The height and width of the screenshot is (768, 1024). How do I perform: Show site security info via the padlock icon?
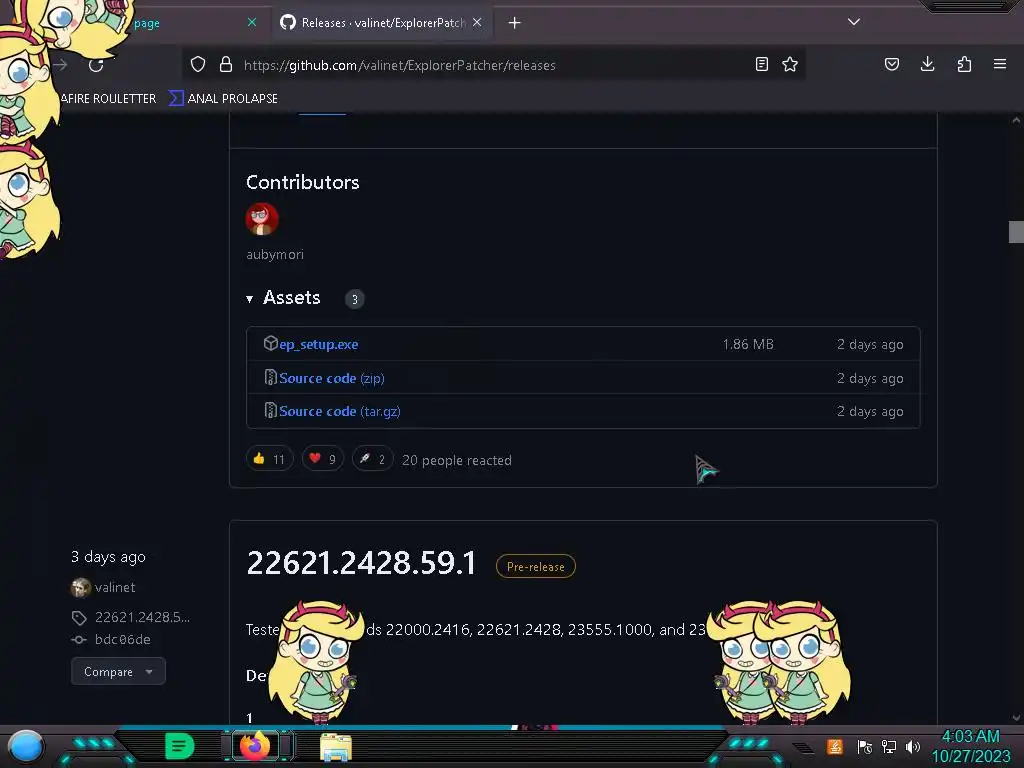pyautogui.click(x=226, y=64)
